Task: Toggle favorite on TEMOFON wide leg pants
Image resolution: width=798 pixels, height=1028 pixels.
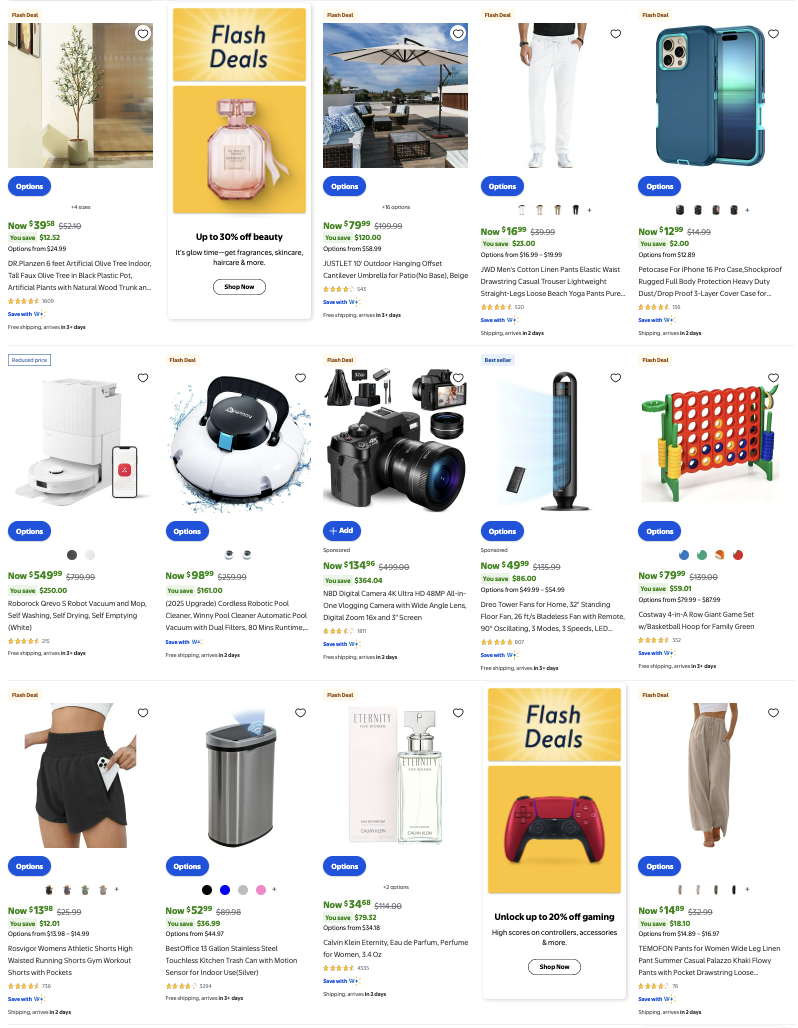Action: [x=774, y=713]
